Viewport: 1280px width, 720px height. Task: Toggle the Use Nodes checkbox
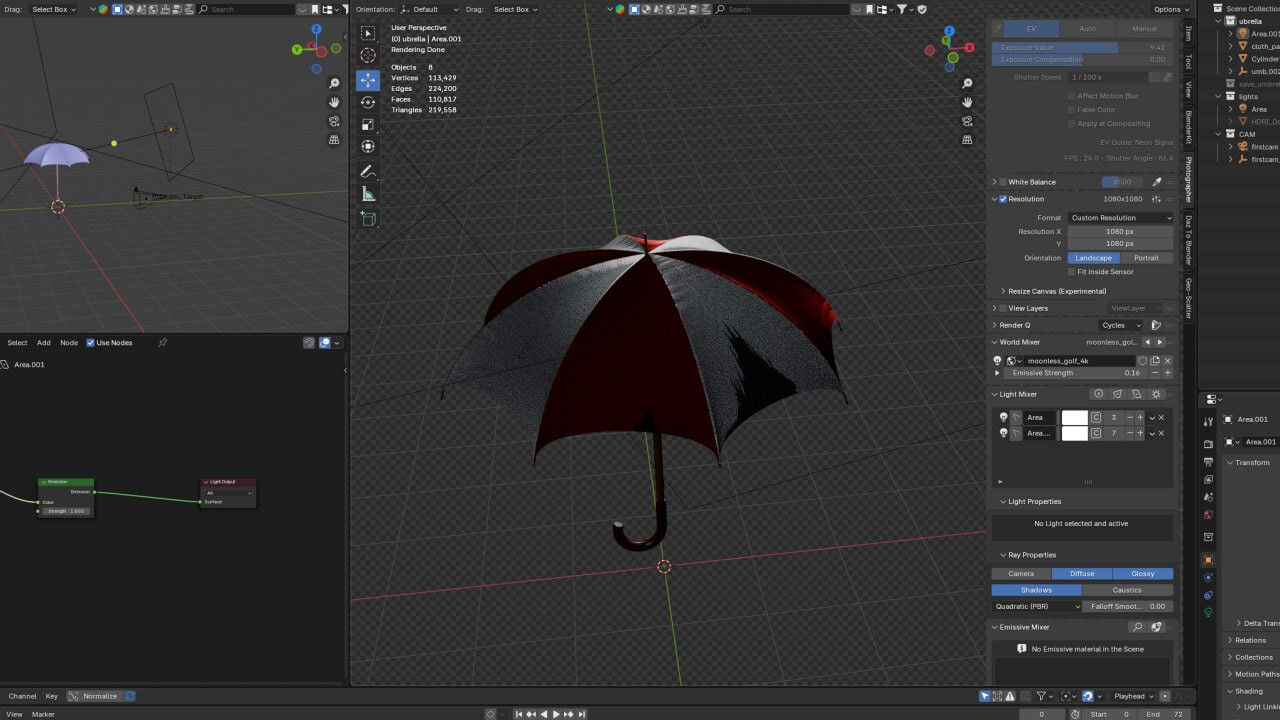click(91, 343)
